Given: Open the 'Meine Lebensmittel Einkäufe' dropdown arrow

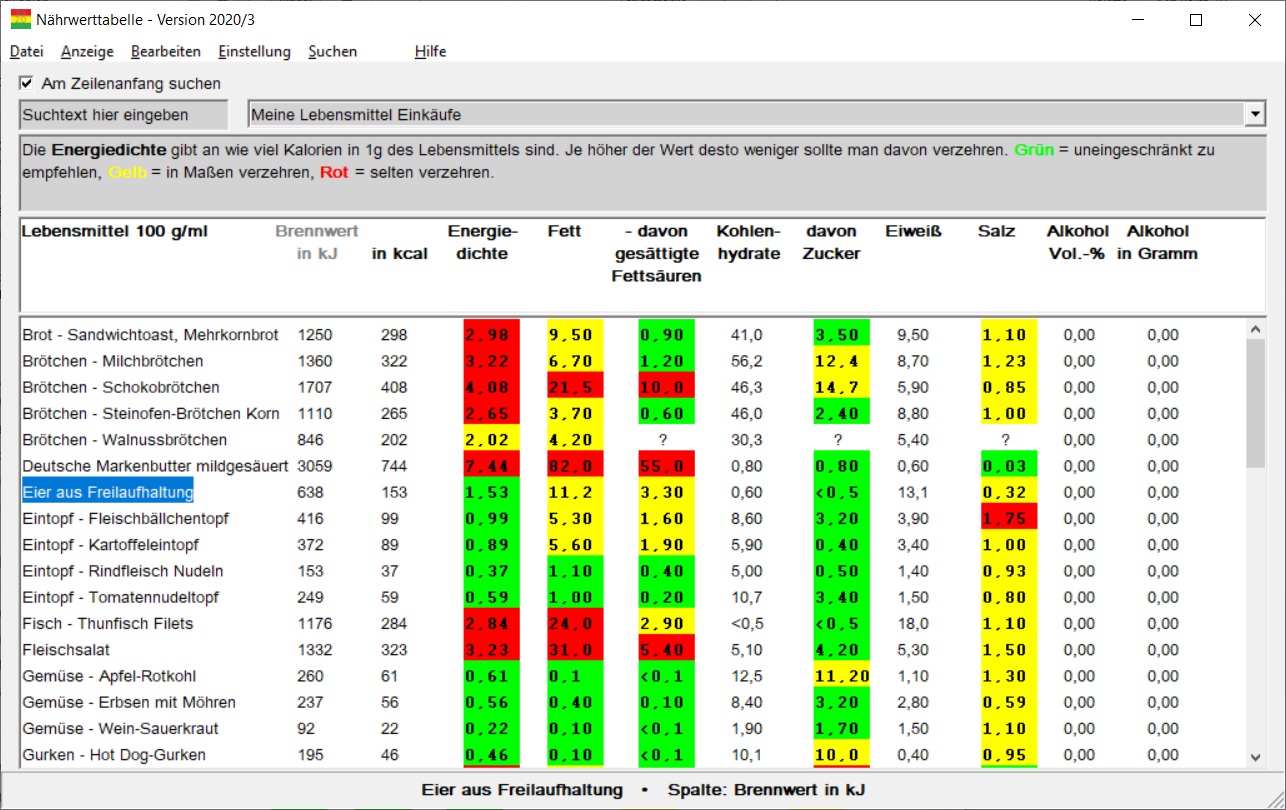Looking at the screenshot, I should 1255,115.
